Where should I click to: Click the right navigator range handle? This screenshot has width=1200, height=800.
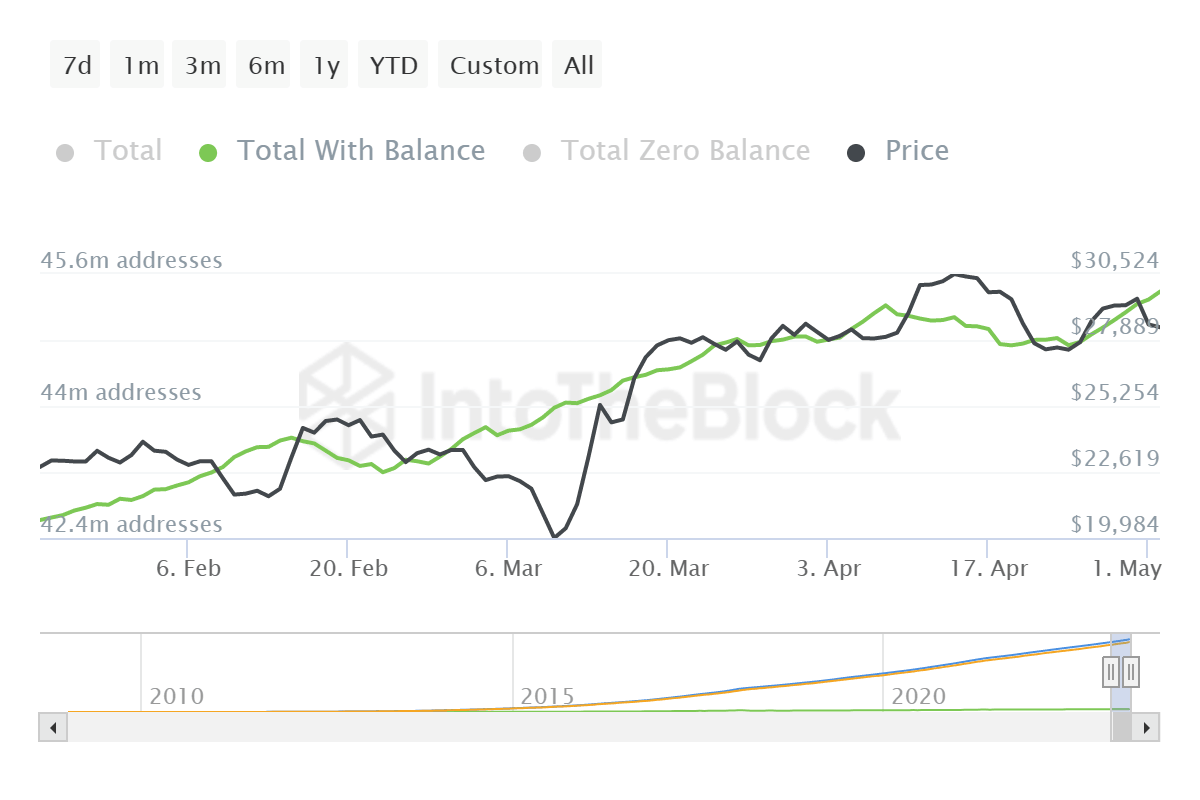(x=1130, y=671)
